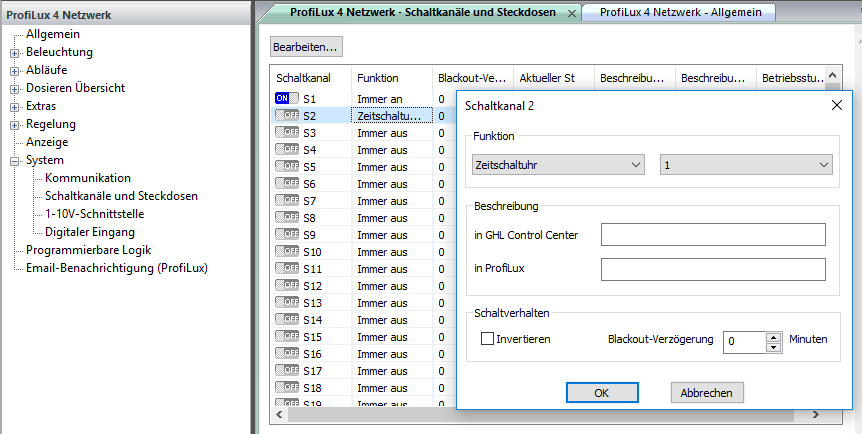
Task: Close the Schaltkanäle und Steckdosen tab
Action: (x=572, y=13)
